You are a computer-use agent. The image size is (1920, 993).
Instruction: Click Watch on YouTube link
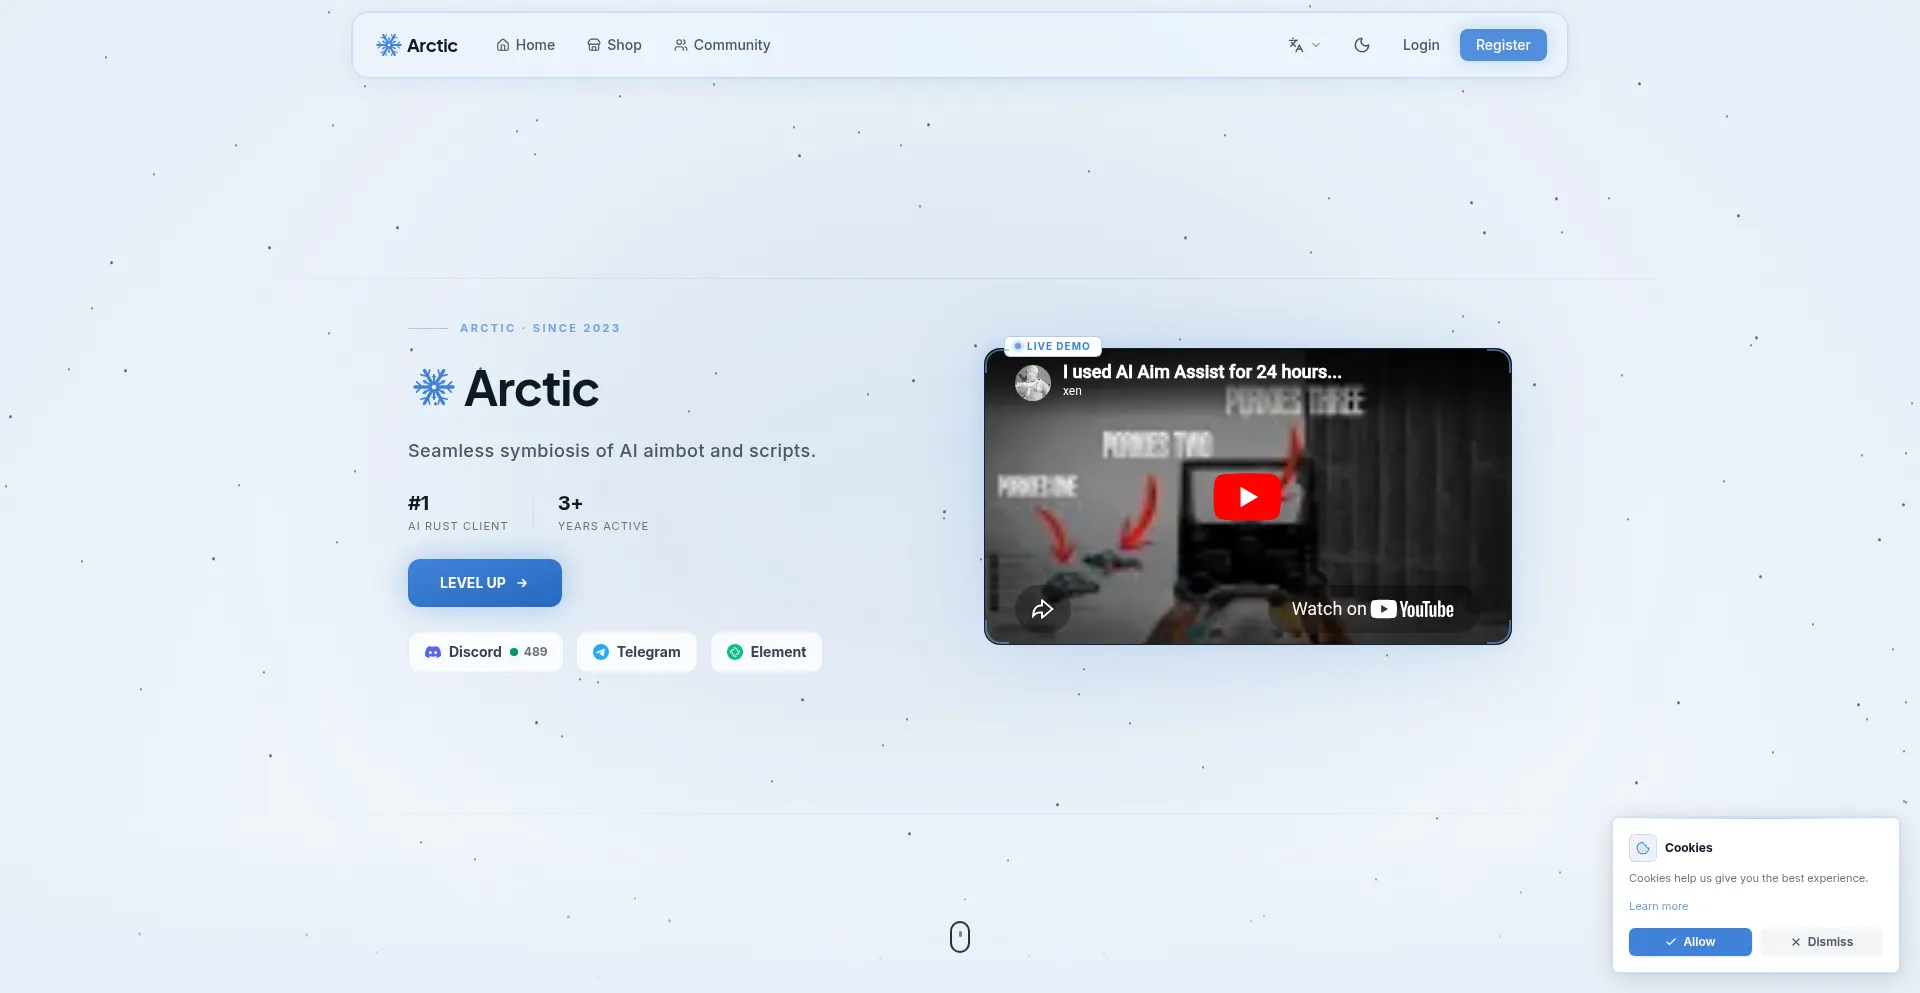coord(1372,609)
